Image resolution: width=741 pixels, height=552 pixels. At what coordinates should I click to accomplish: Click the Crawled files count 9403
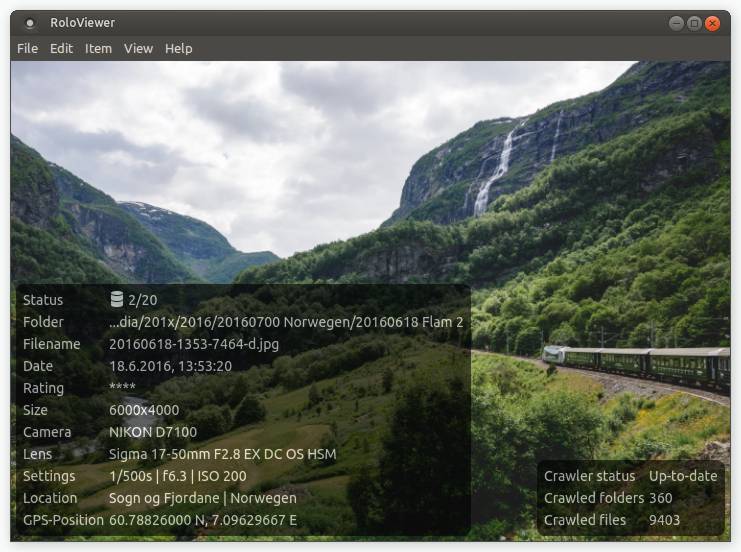point(664,520)
